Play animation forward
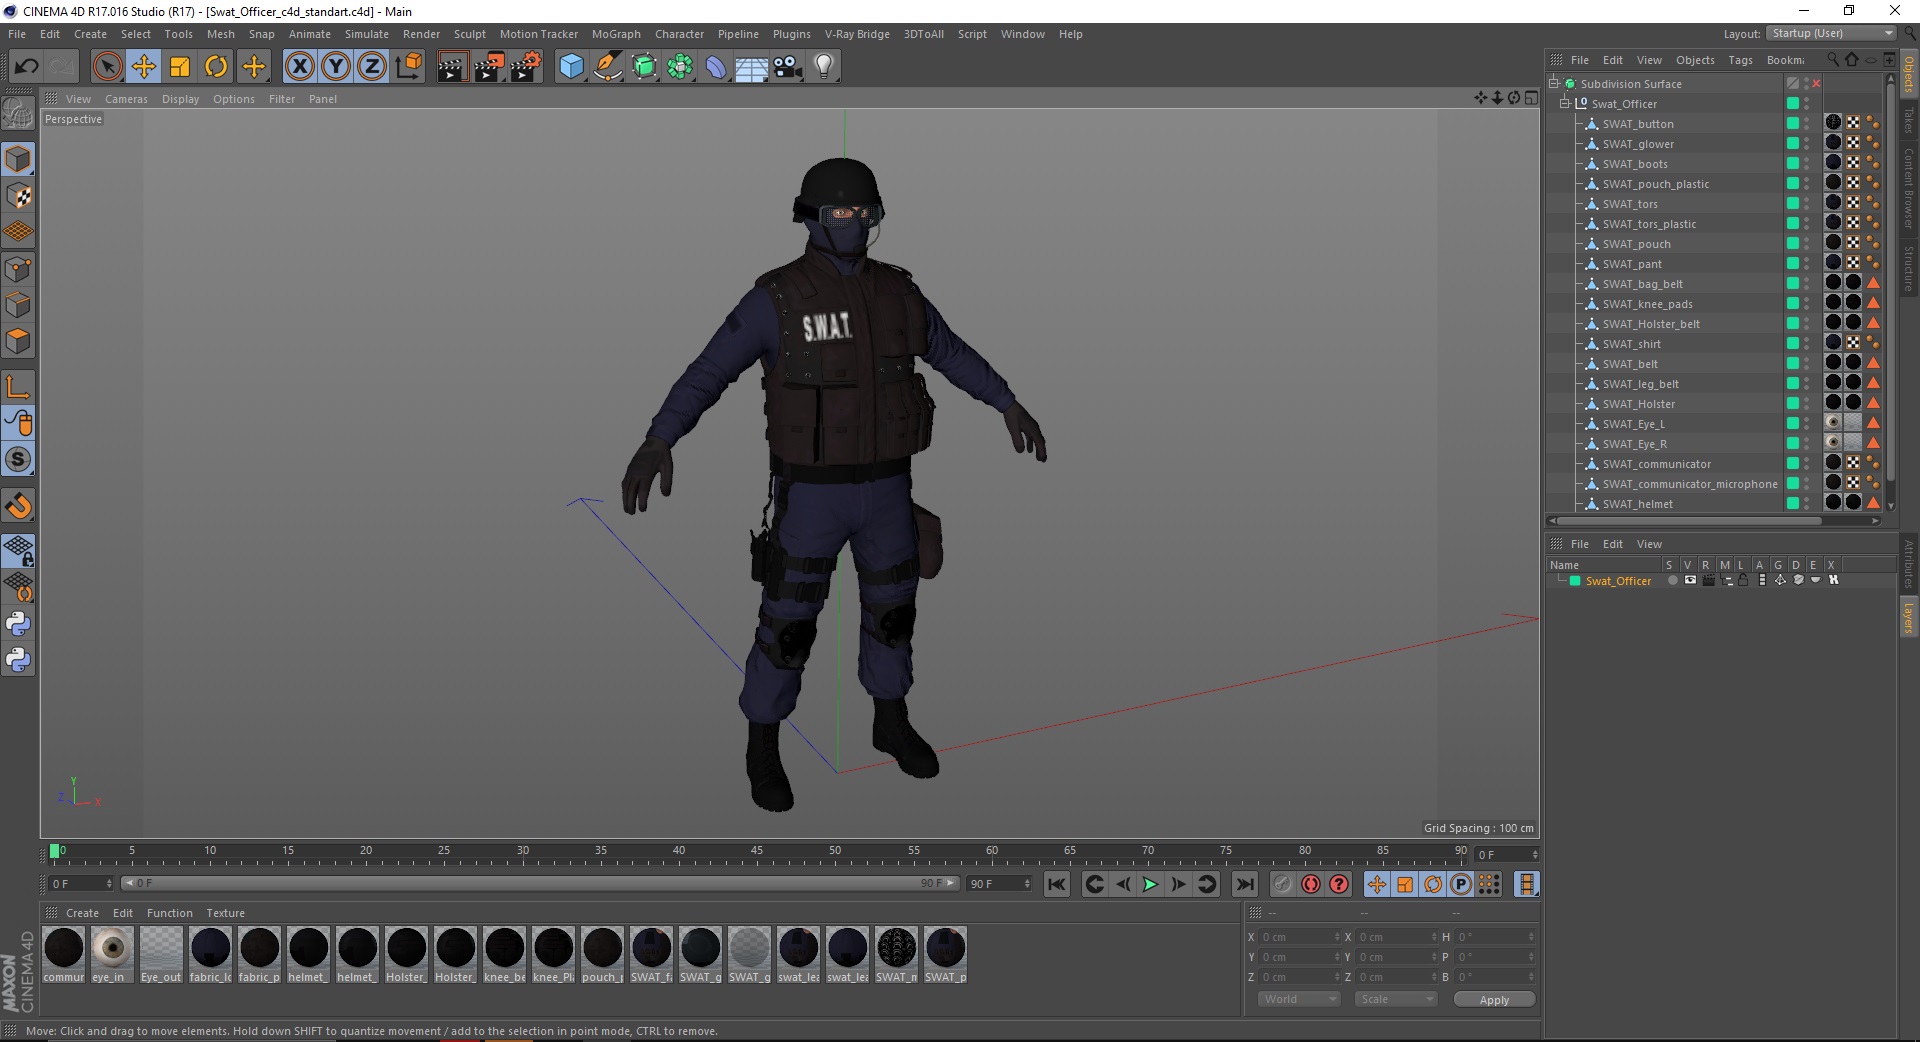 click(x=1150, y=884)
